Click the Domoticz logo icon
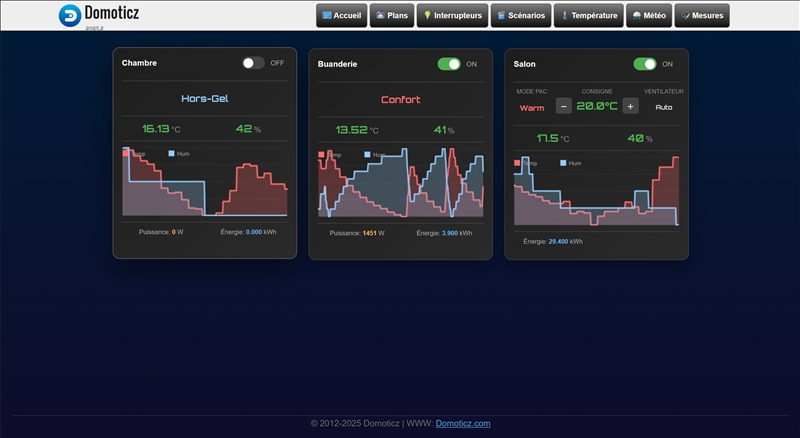 pos(70,15)
